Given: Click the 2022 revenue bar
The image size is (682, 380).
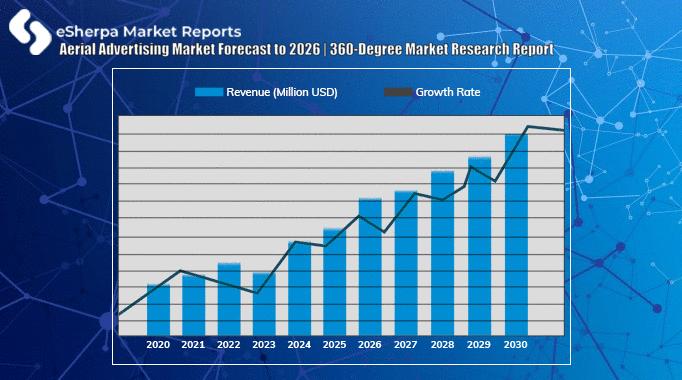Looking at the screenshot, I should pyautogui.click(x=229, y=299).
